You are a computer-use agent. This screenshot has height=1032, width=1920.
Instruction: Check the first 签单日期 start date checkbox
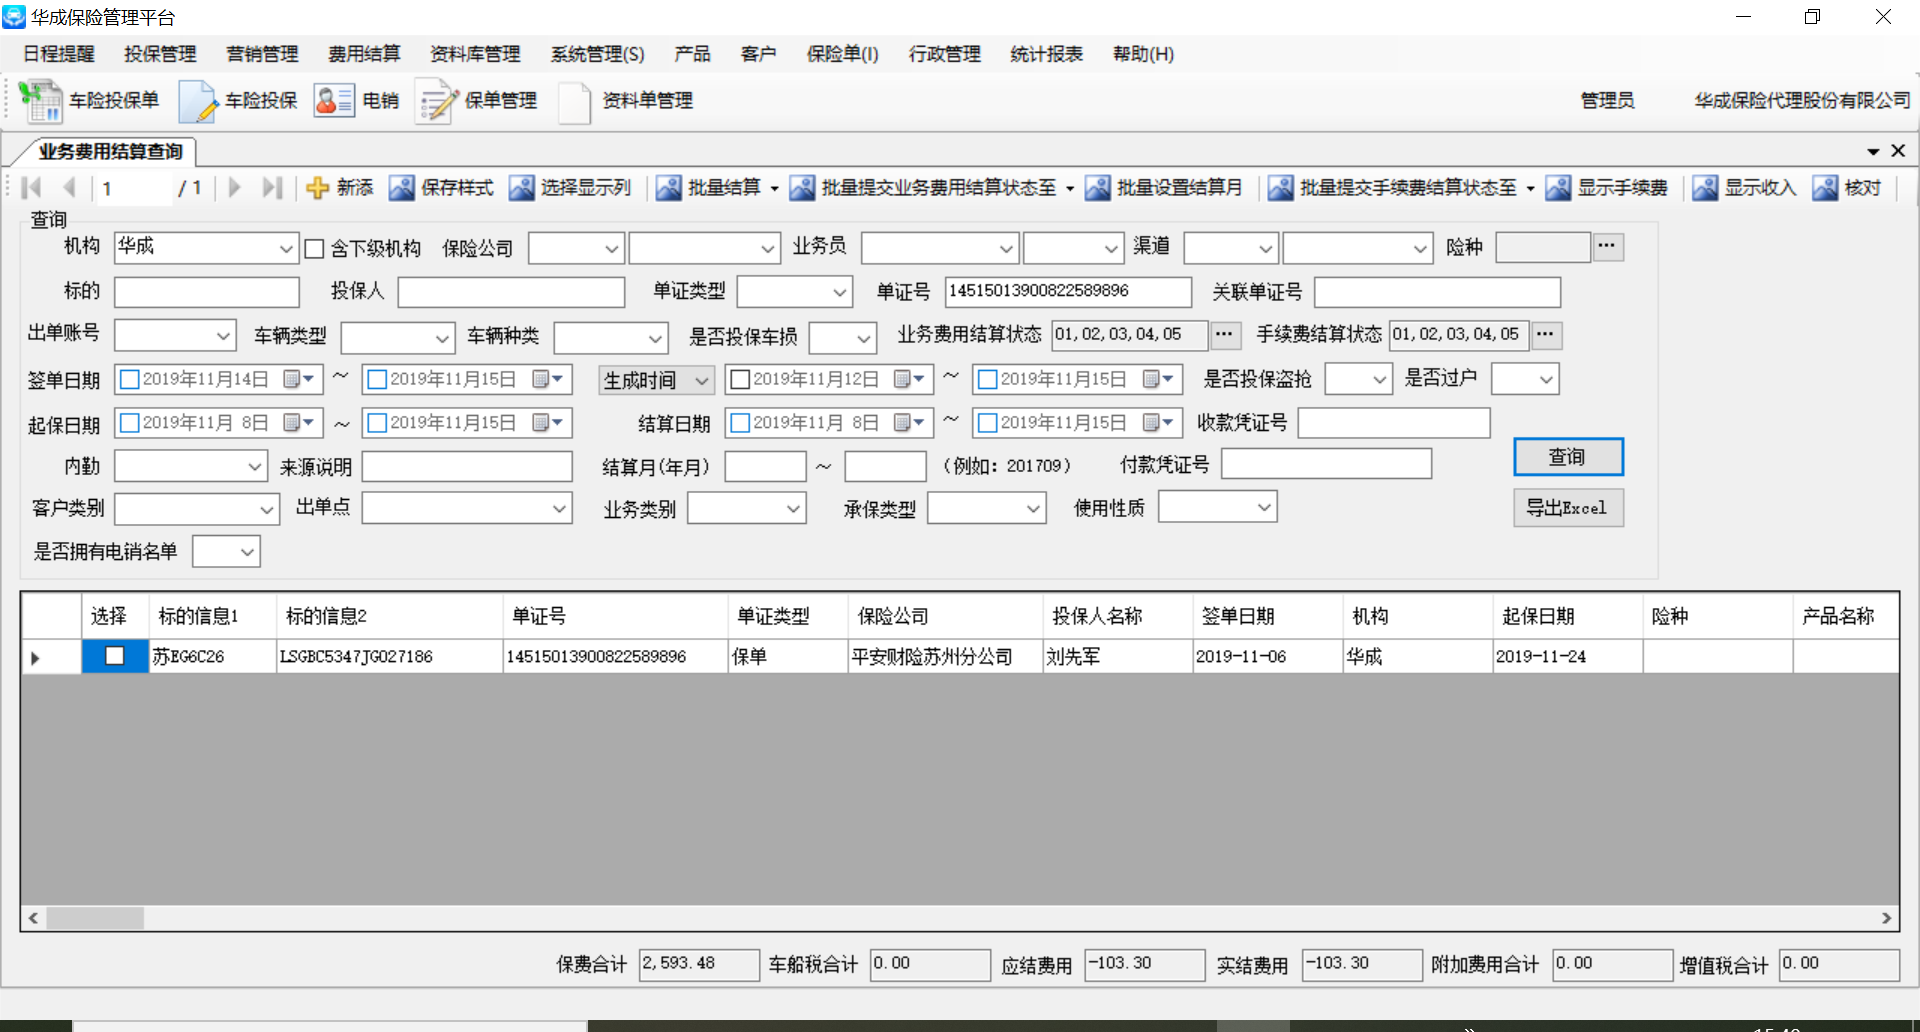[129, 380]
